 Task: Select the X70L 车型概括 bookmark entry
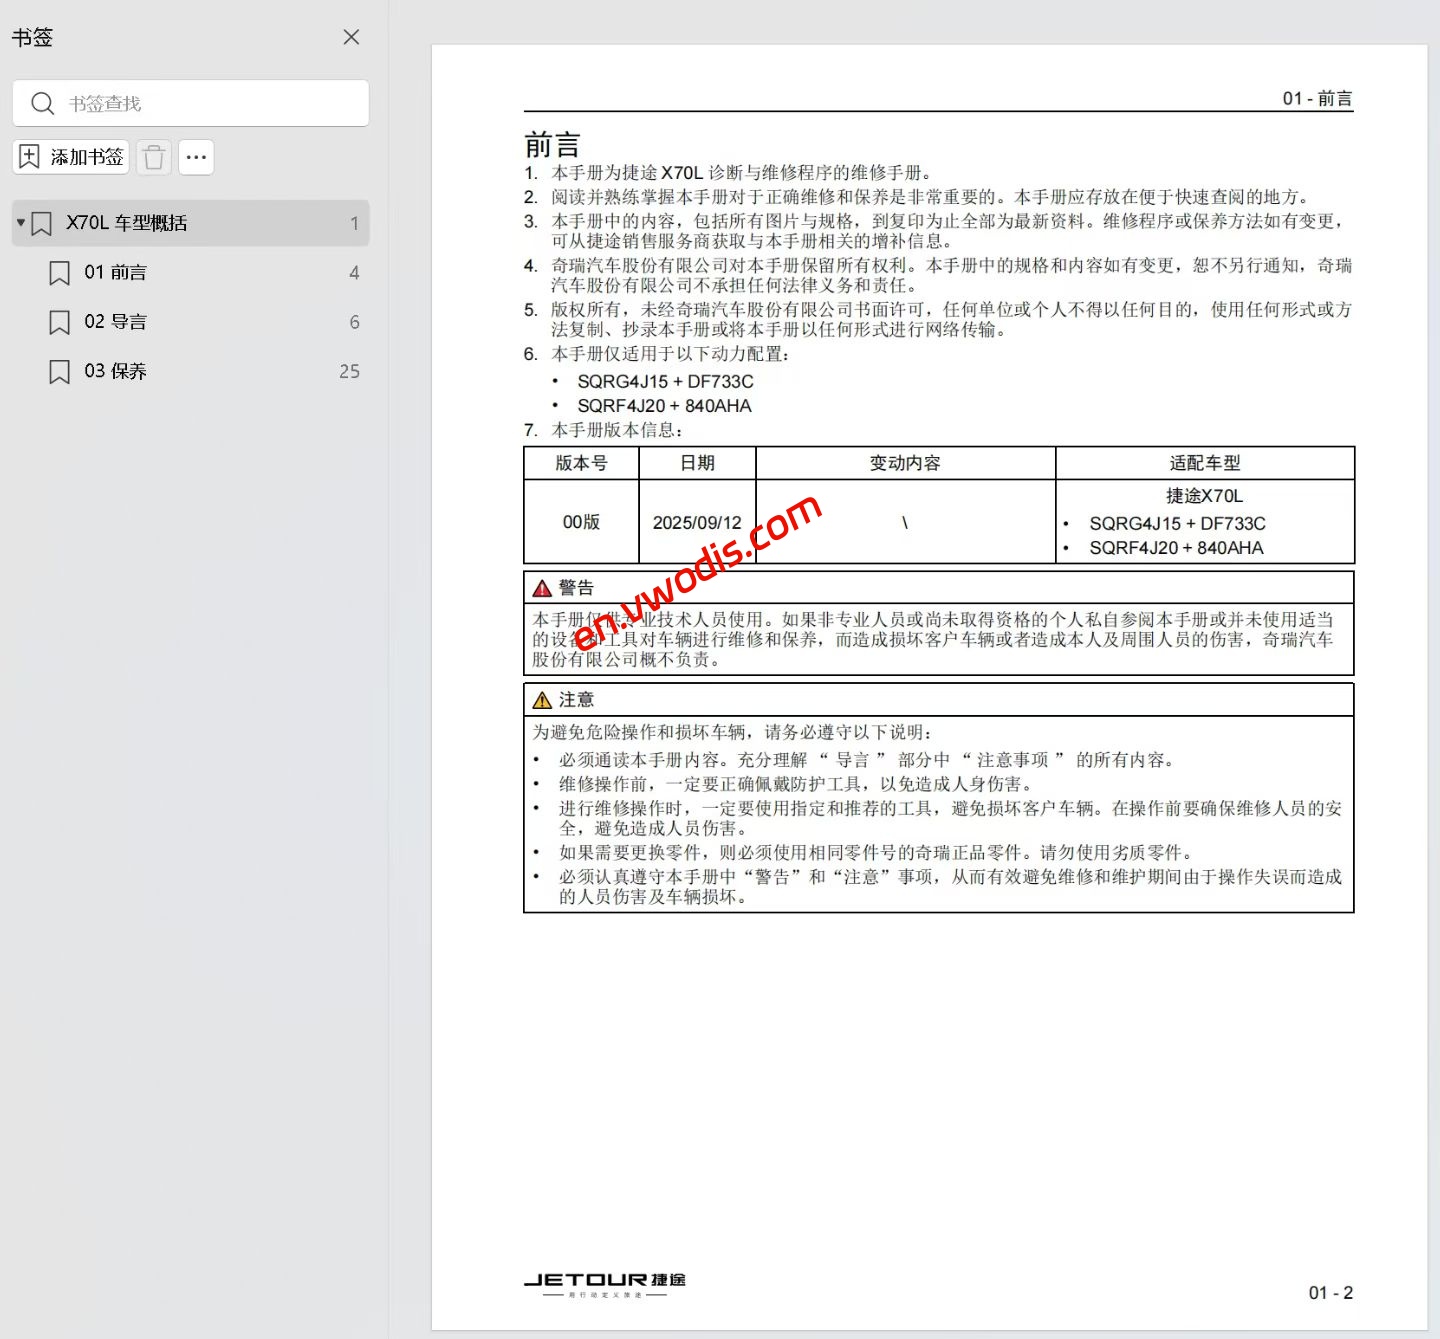click(128, 223)
